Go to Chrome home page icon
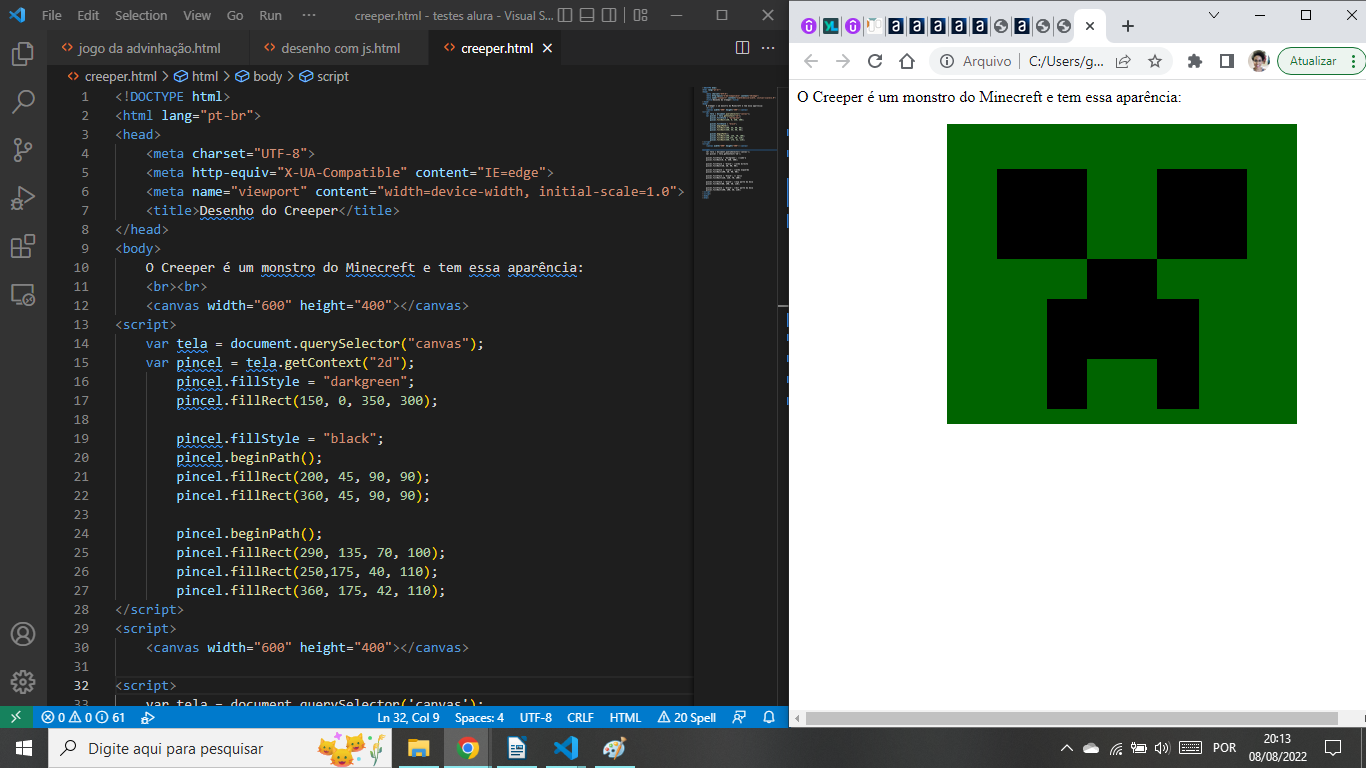Viewport: 1366px width, 768px height. pyautogui.click(x=907, y=61)
